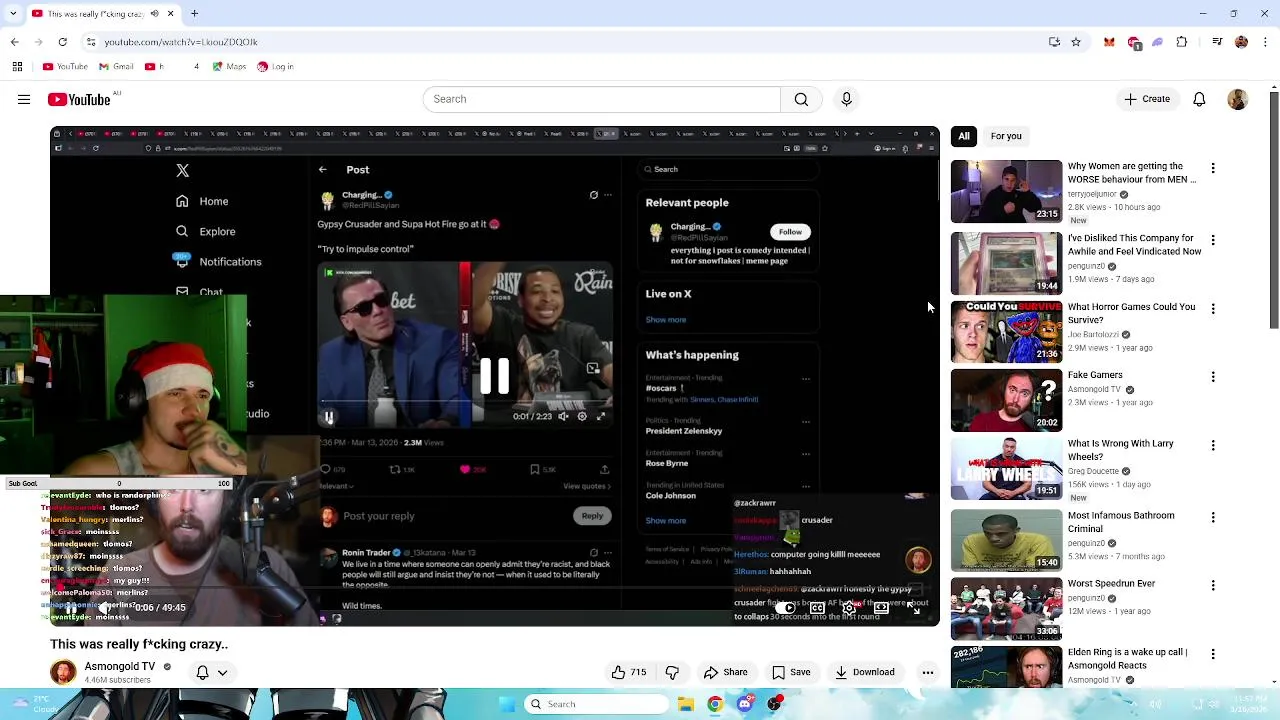Open more actions ellipsis below video
This screenshot has width=1280, height=720.
pyautogui.click(x=928, y=672)
